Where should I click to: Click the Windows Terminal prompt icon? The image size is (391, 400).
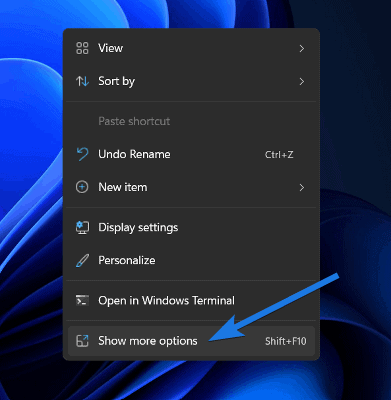[82, 300]
